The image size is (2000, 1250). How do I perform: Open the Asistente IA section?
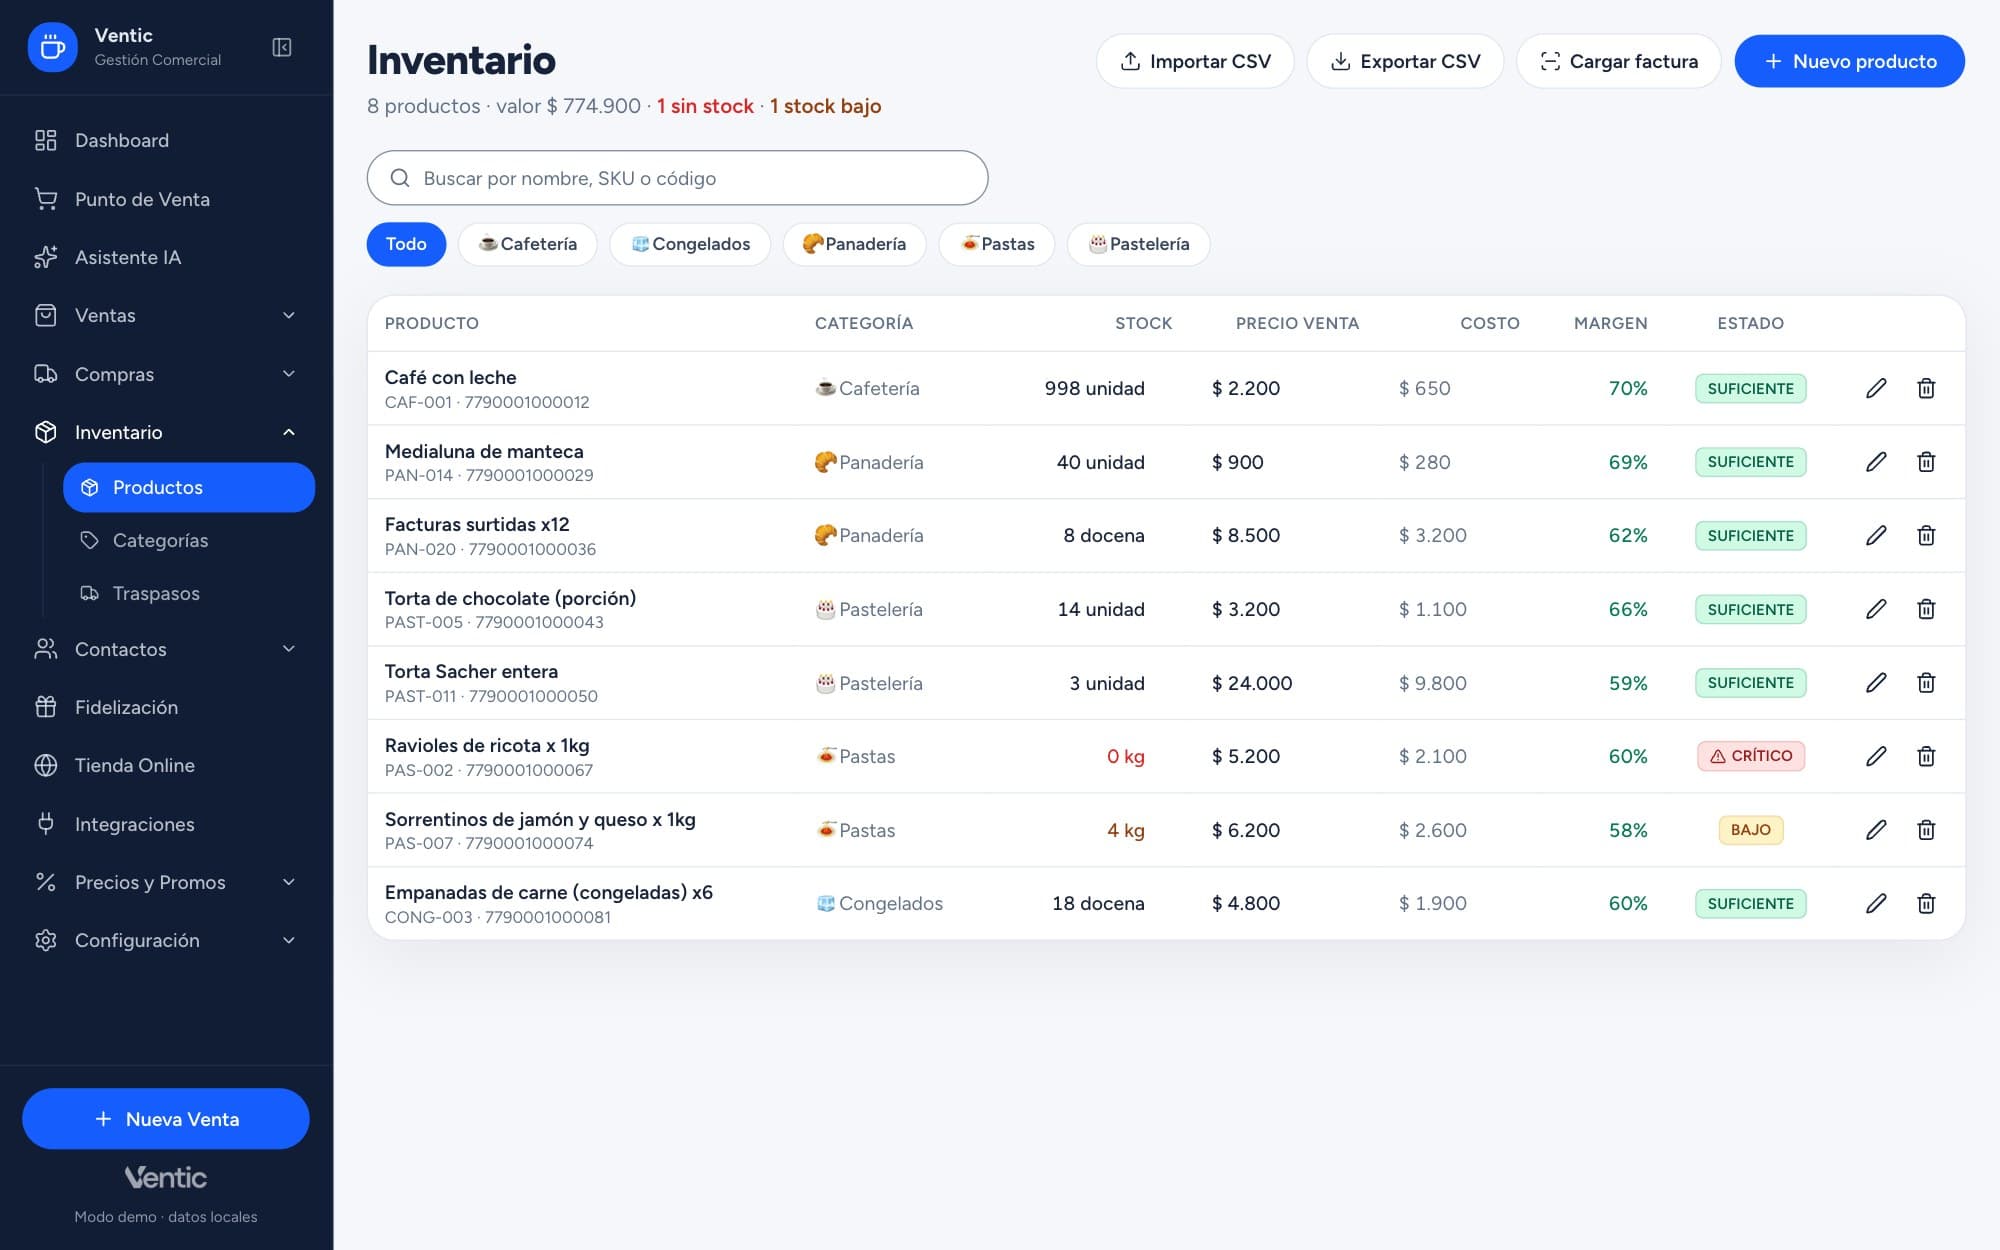166,257
